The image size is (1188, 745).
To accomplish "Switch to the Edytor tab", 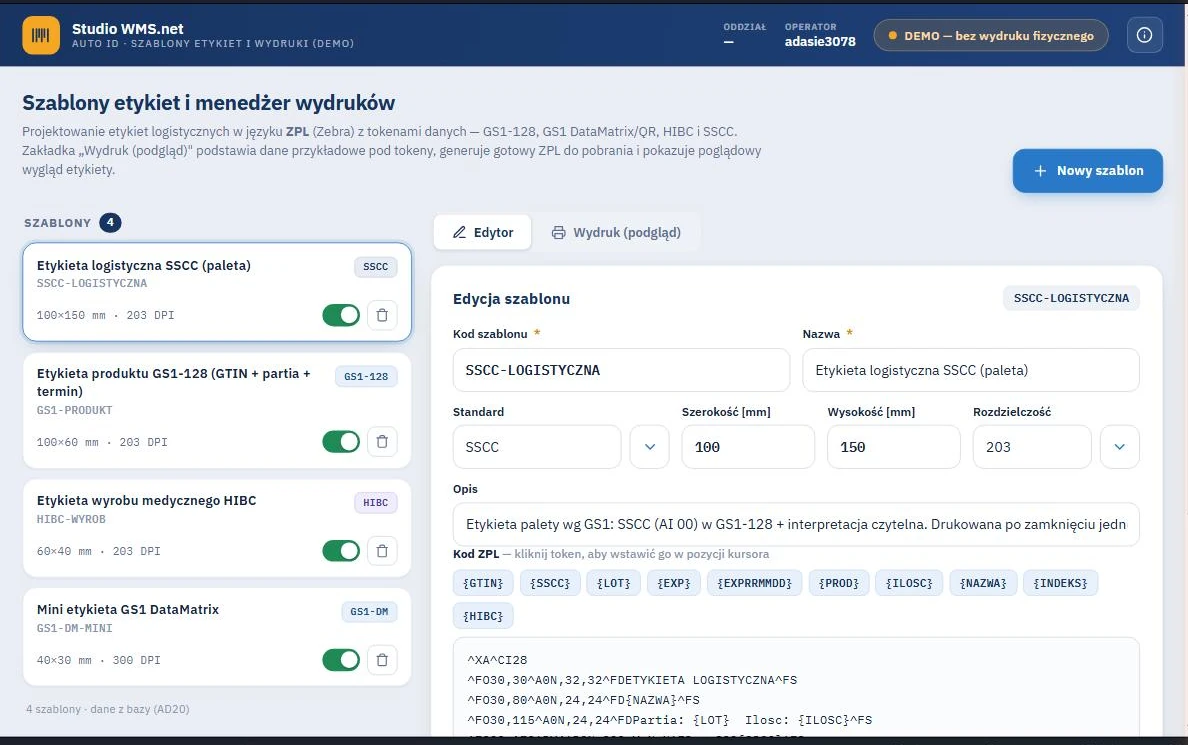I will [483, 233].
